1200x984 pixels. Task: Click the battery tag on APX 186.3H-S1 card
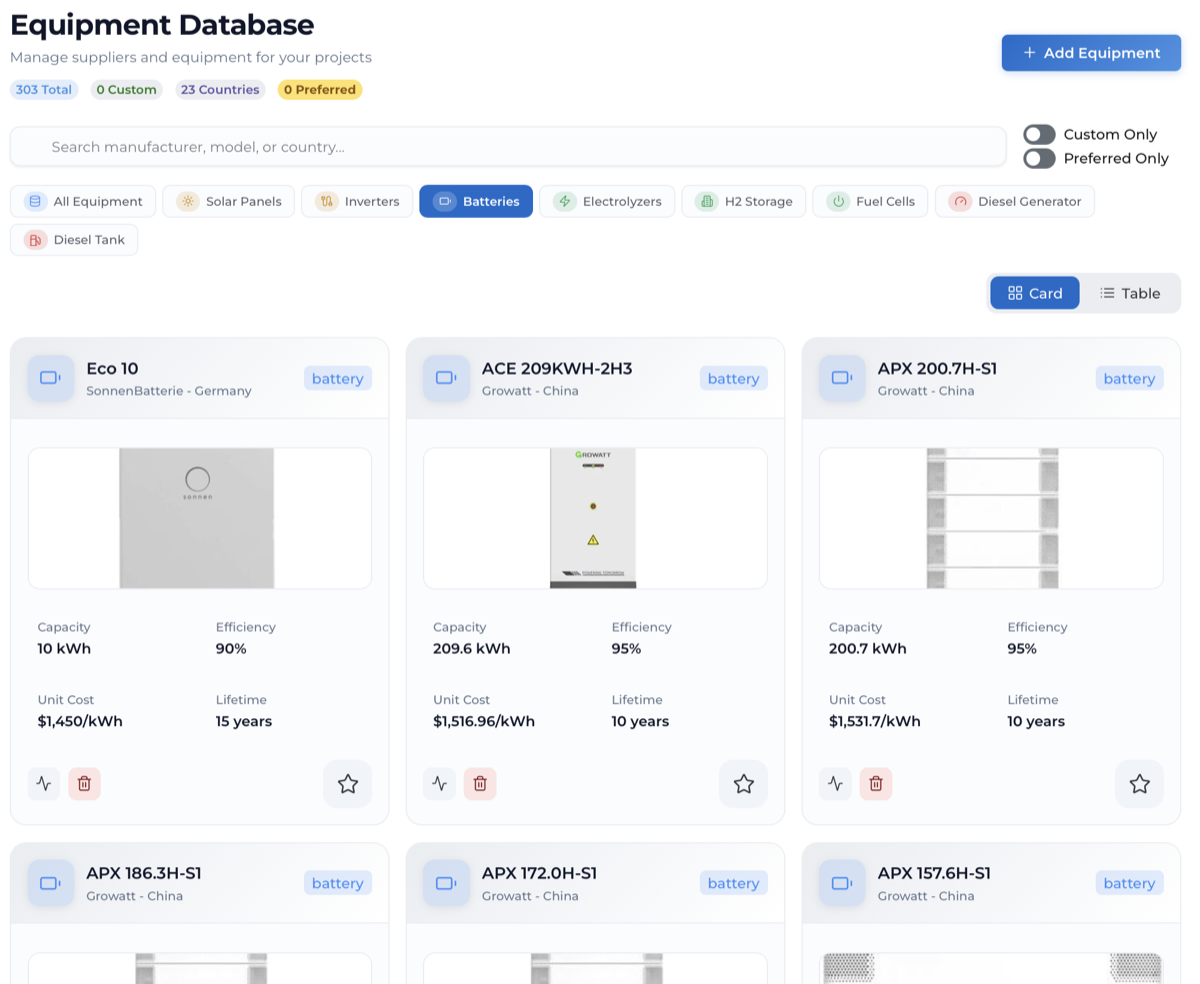point(338,883)
